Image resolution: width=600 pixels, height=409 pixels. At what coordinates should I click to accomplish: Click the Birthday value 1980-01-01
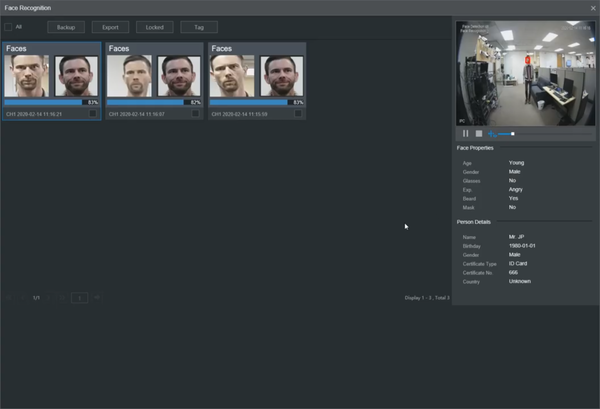point(522,246)
